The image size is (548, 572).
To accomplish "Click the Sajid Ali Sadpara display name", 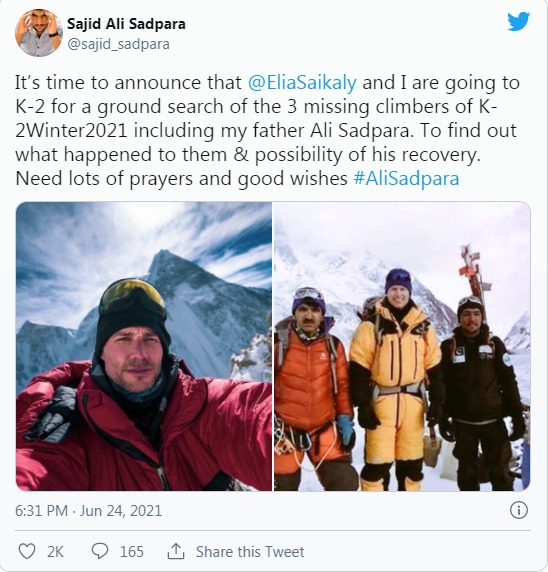I will click(126, 24).
